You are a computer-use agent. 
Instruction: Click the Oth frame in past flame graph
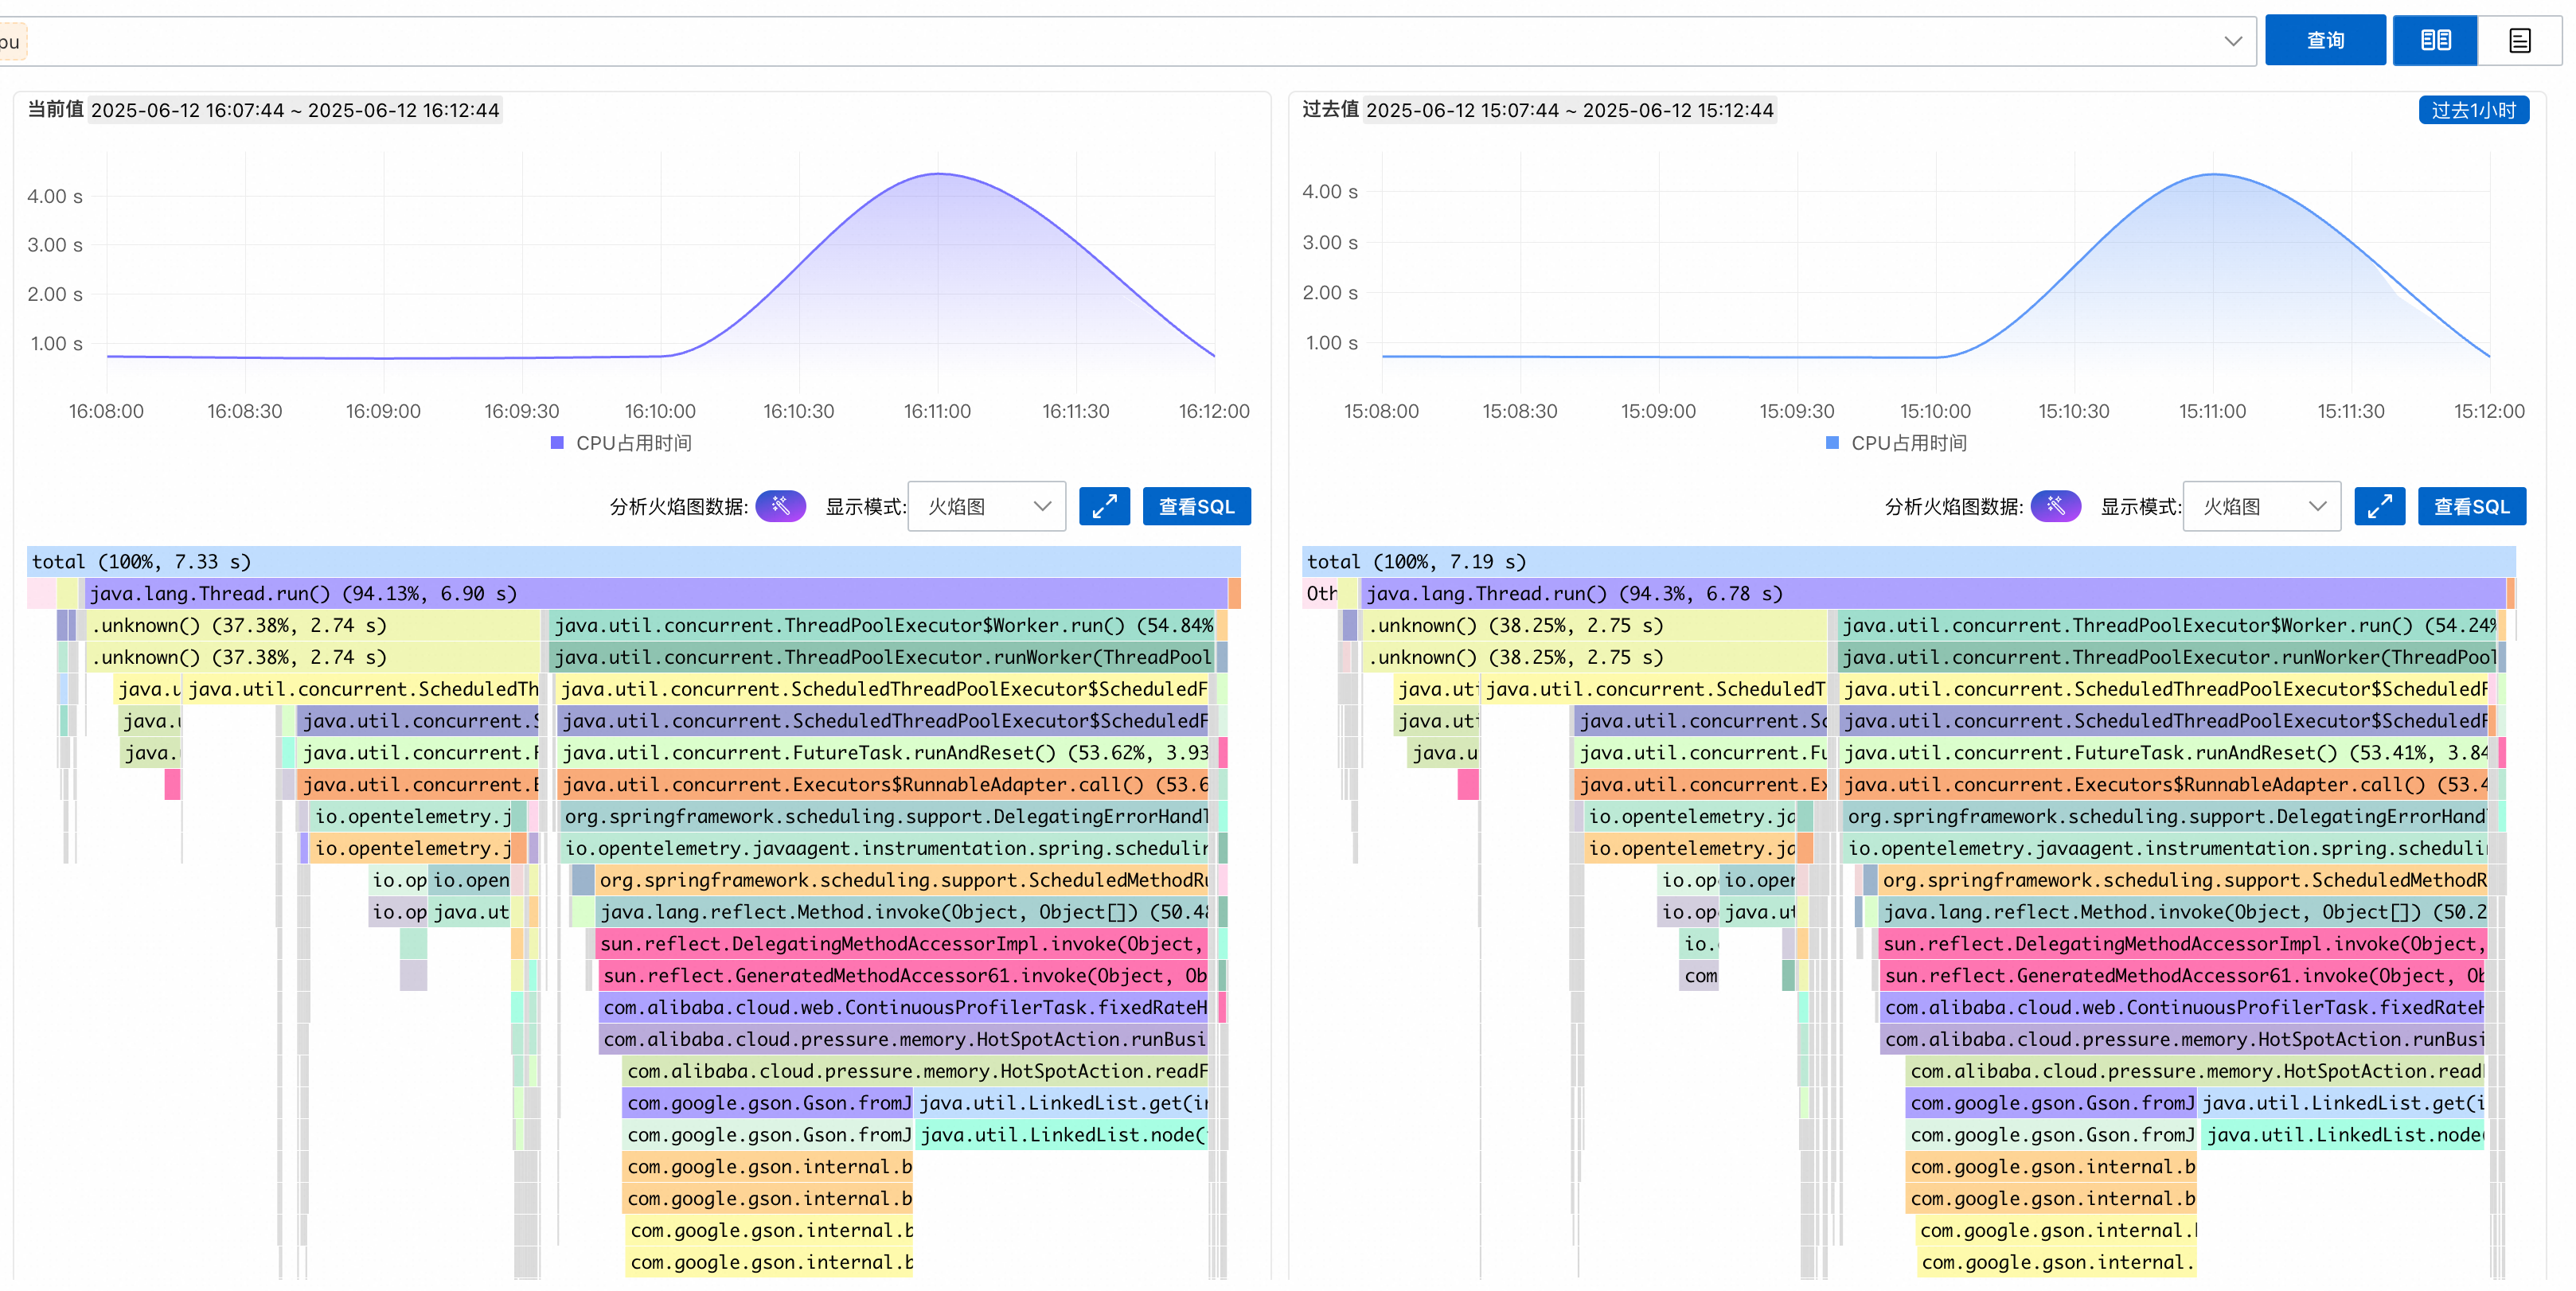point(1320,593)
